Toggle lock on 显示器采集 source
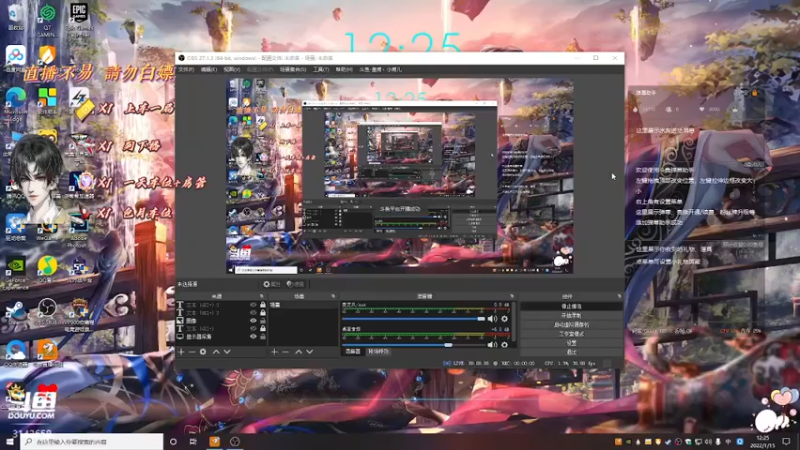 tap(263, 337)
